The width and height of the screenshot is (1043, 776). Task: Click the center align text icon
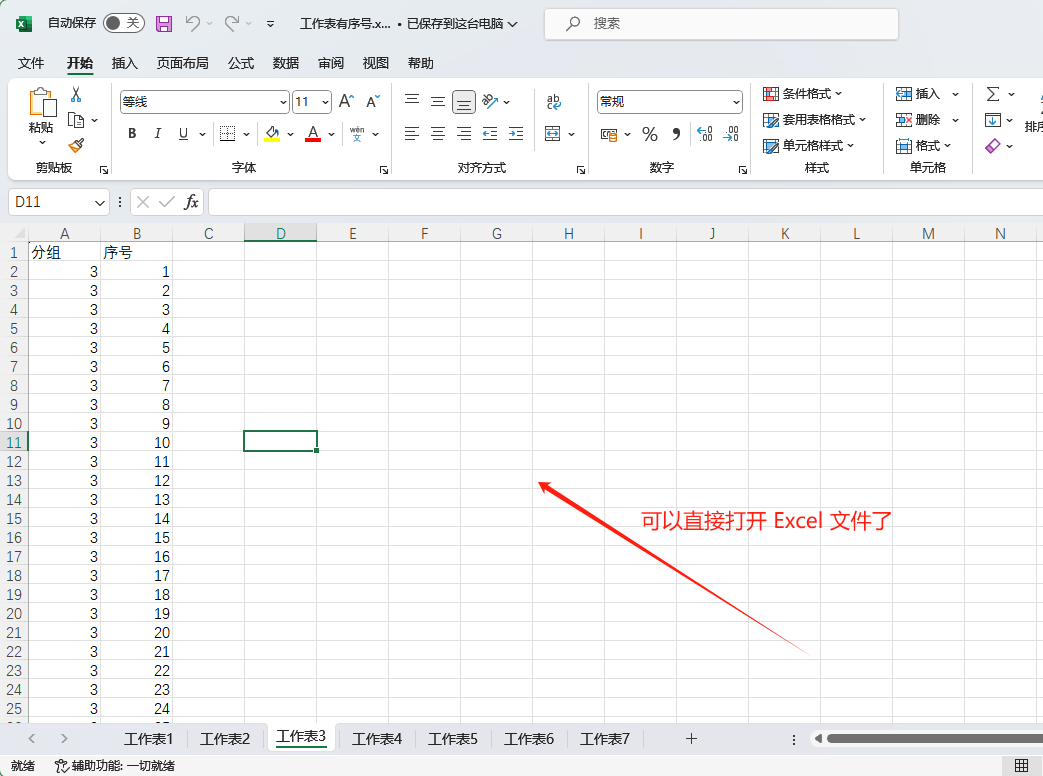coord(438,134)
